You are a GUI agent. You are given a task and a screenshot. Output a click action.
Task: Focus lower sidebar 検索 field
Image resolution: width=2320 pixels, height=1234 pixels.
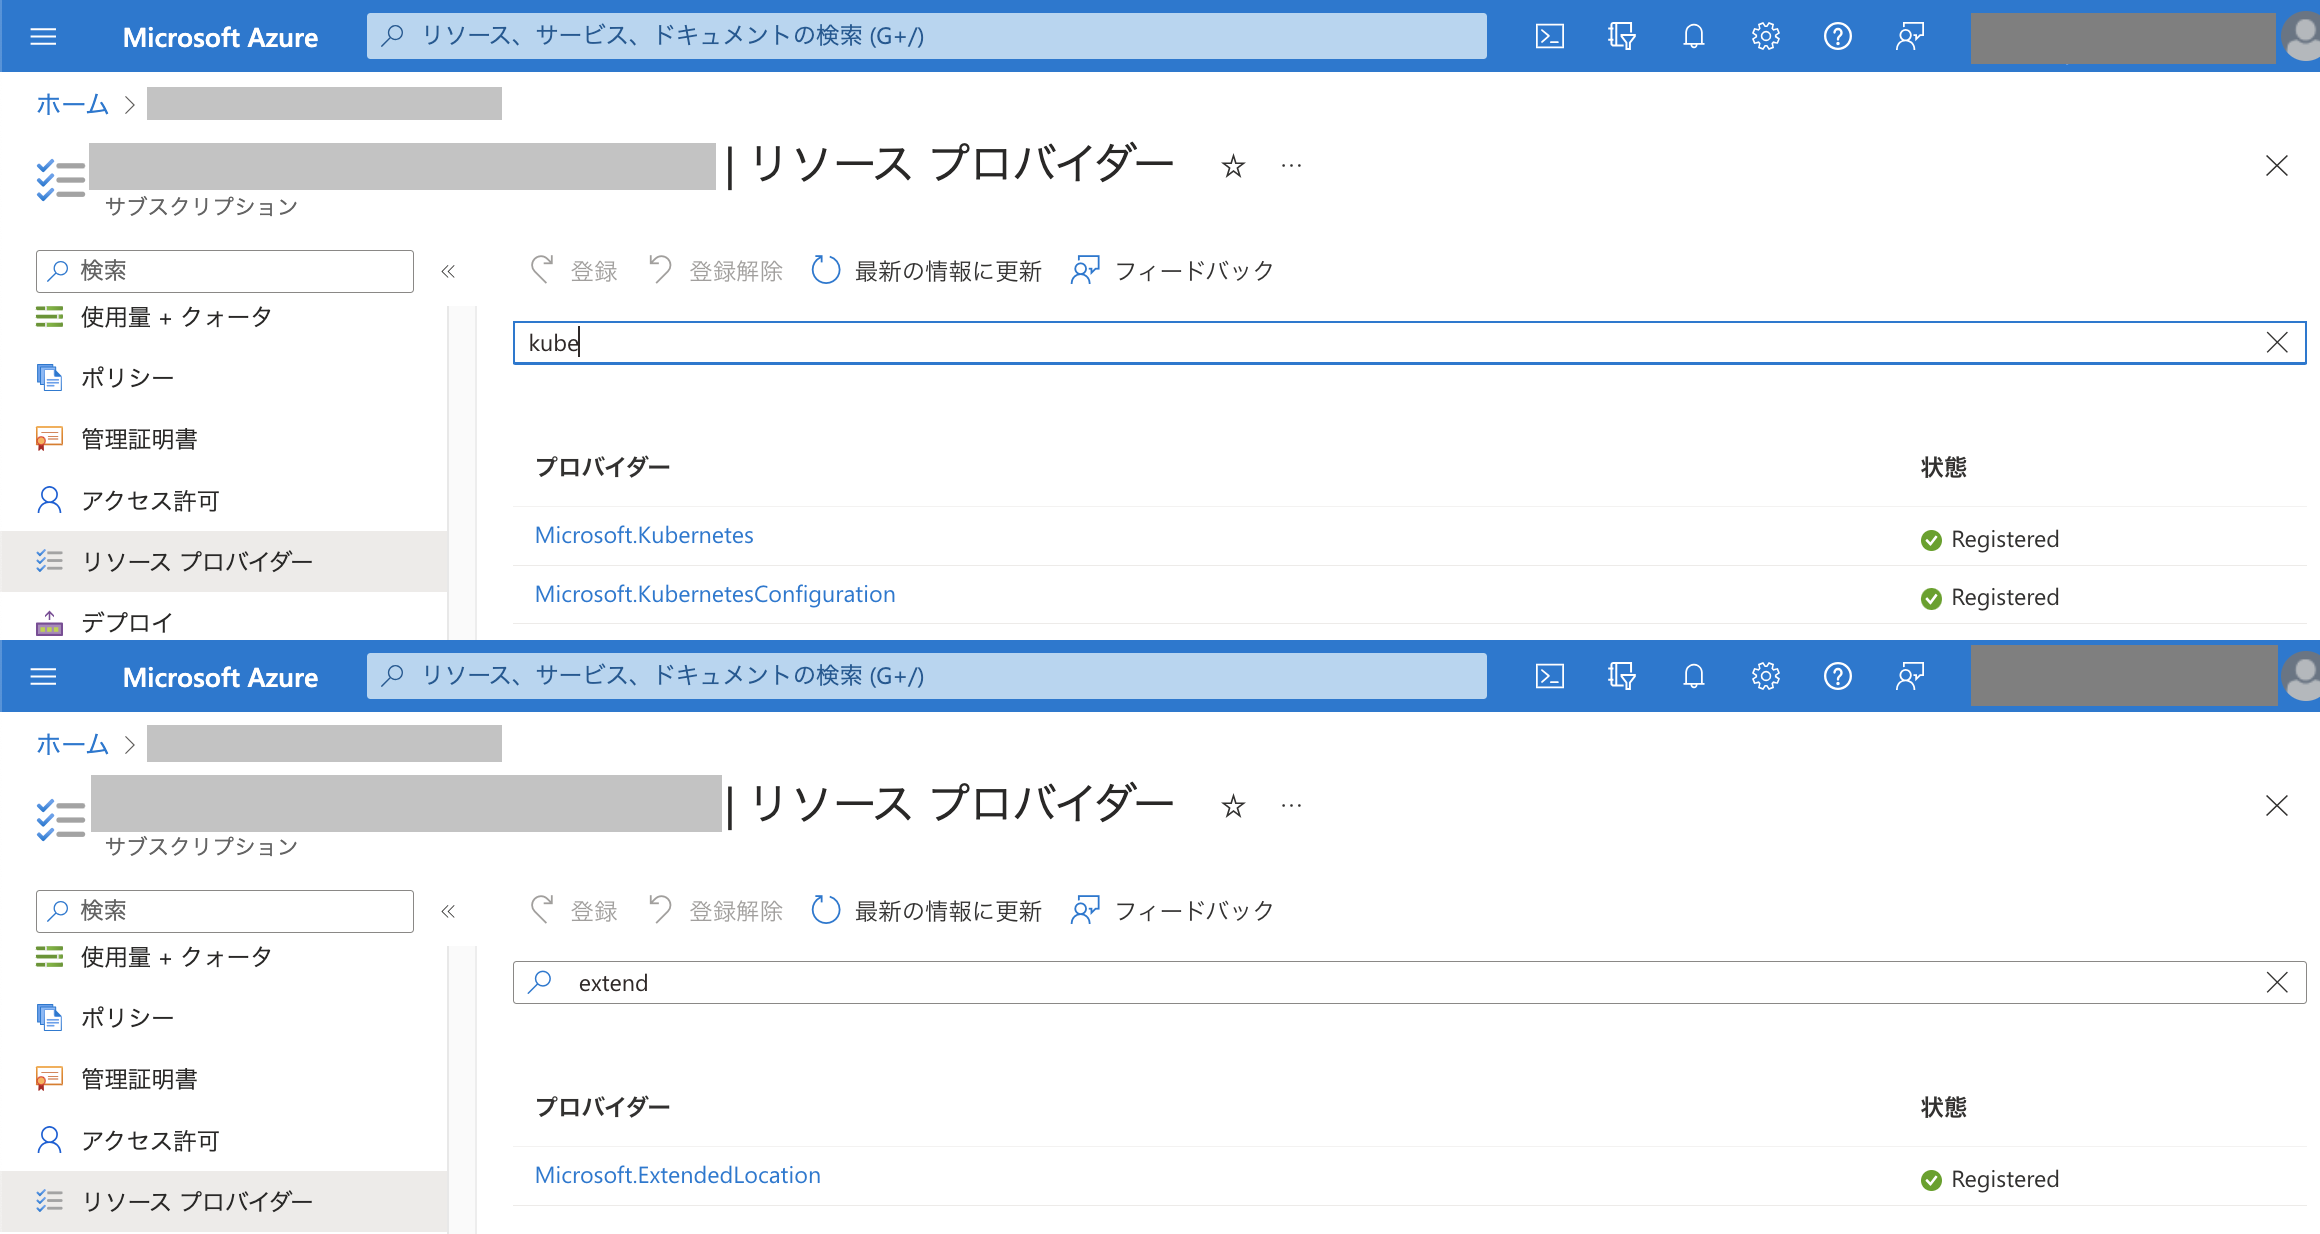(x=225, y=911)
